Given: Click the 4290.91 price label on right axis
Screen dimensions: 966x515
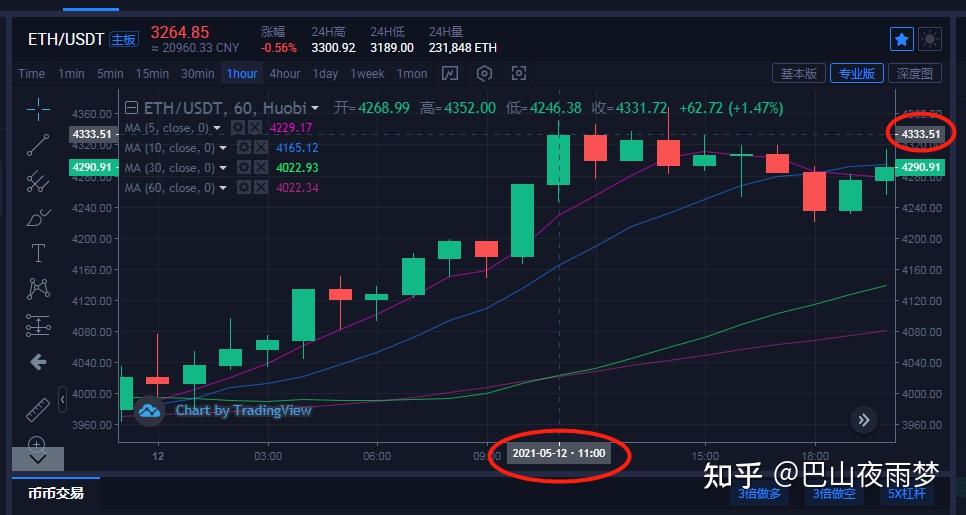Looking at the screenshot, I should 920,167.
